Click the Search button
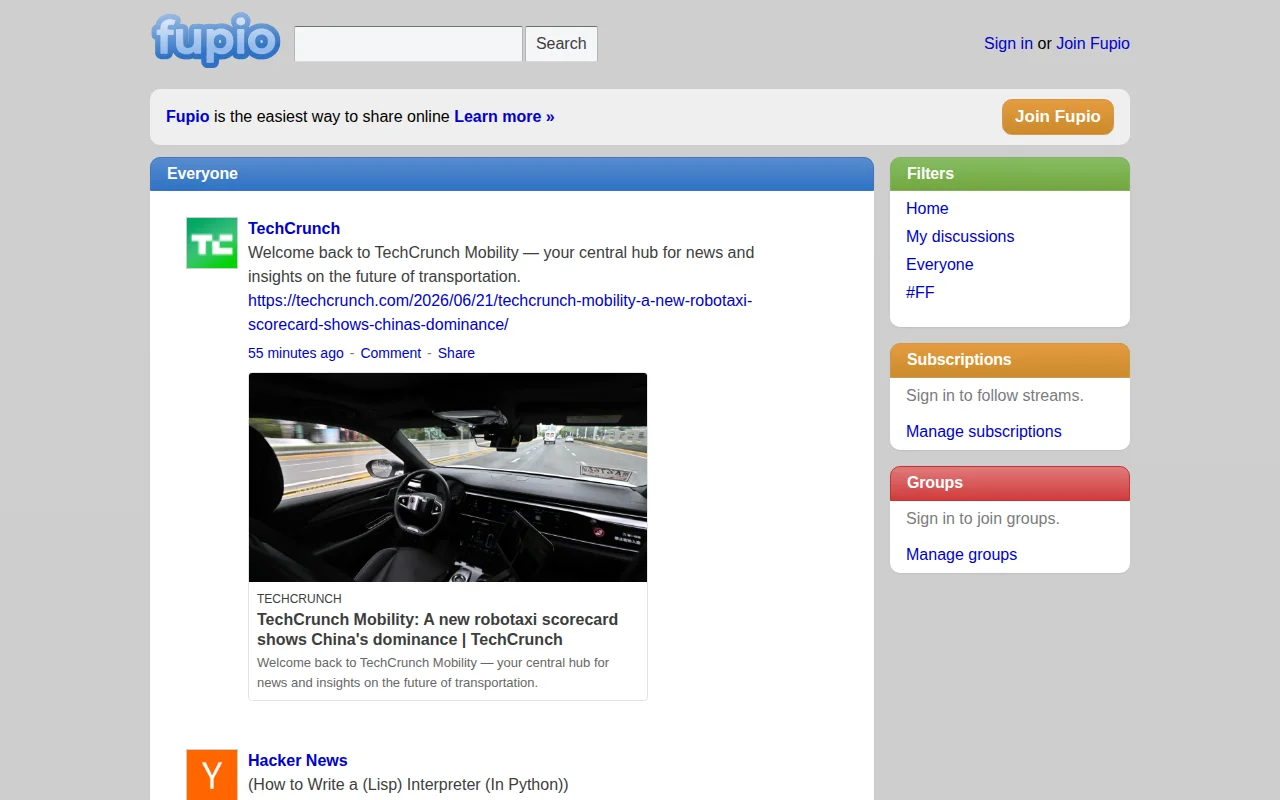1280x800 pixels. click(x=561, y=44)
